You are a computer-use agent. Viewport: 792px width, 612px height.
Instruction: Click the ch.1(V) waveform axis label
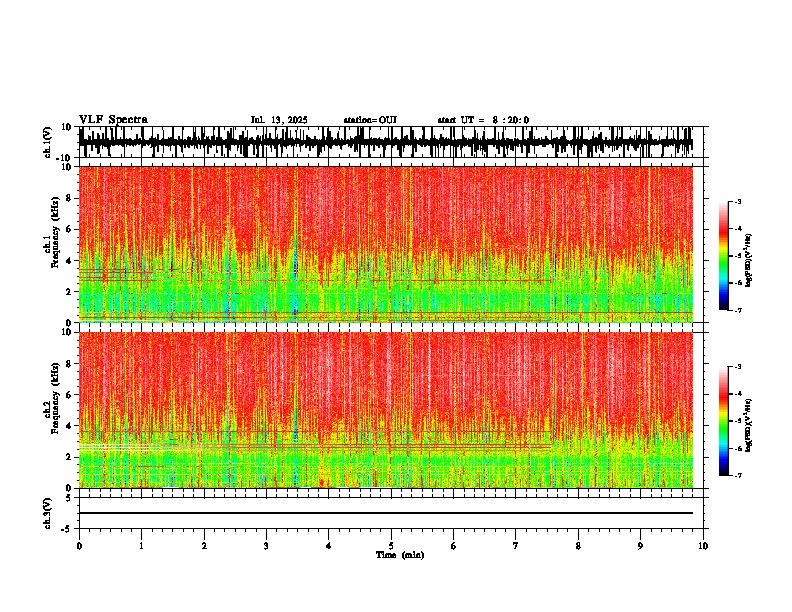[x=48, y=142]
